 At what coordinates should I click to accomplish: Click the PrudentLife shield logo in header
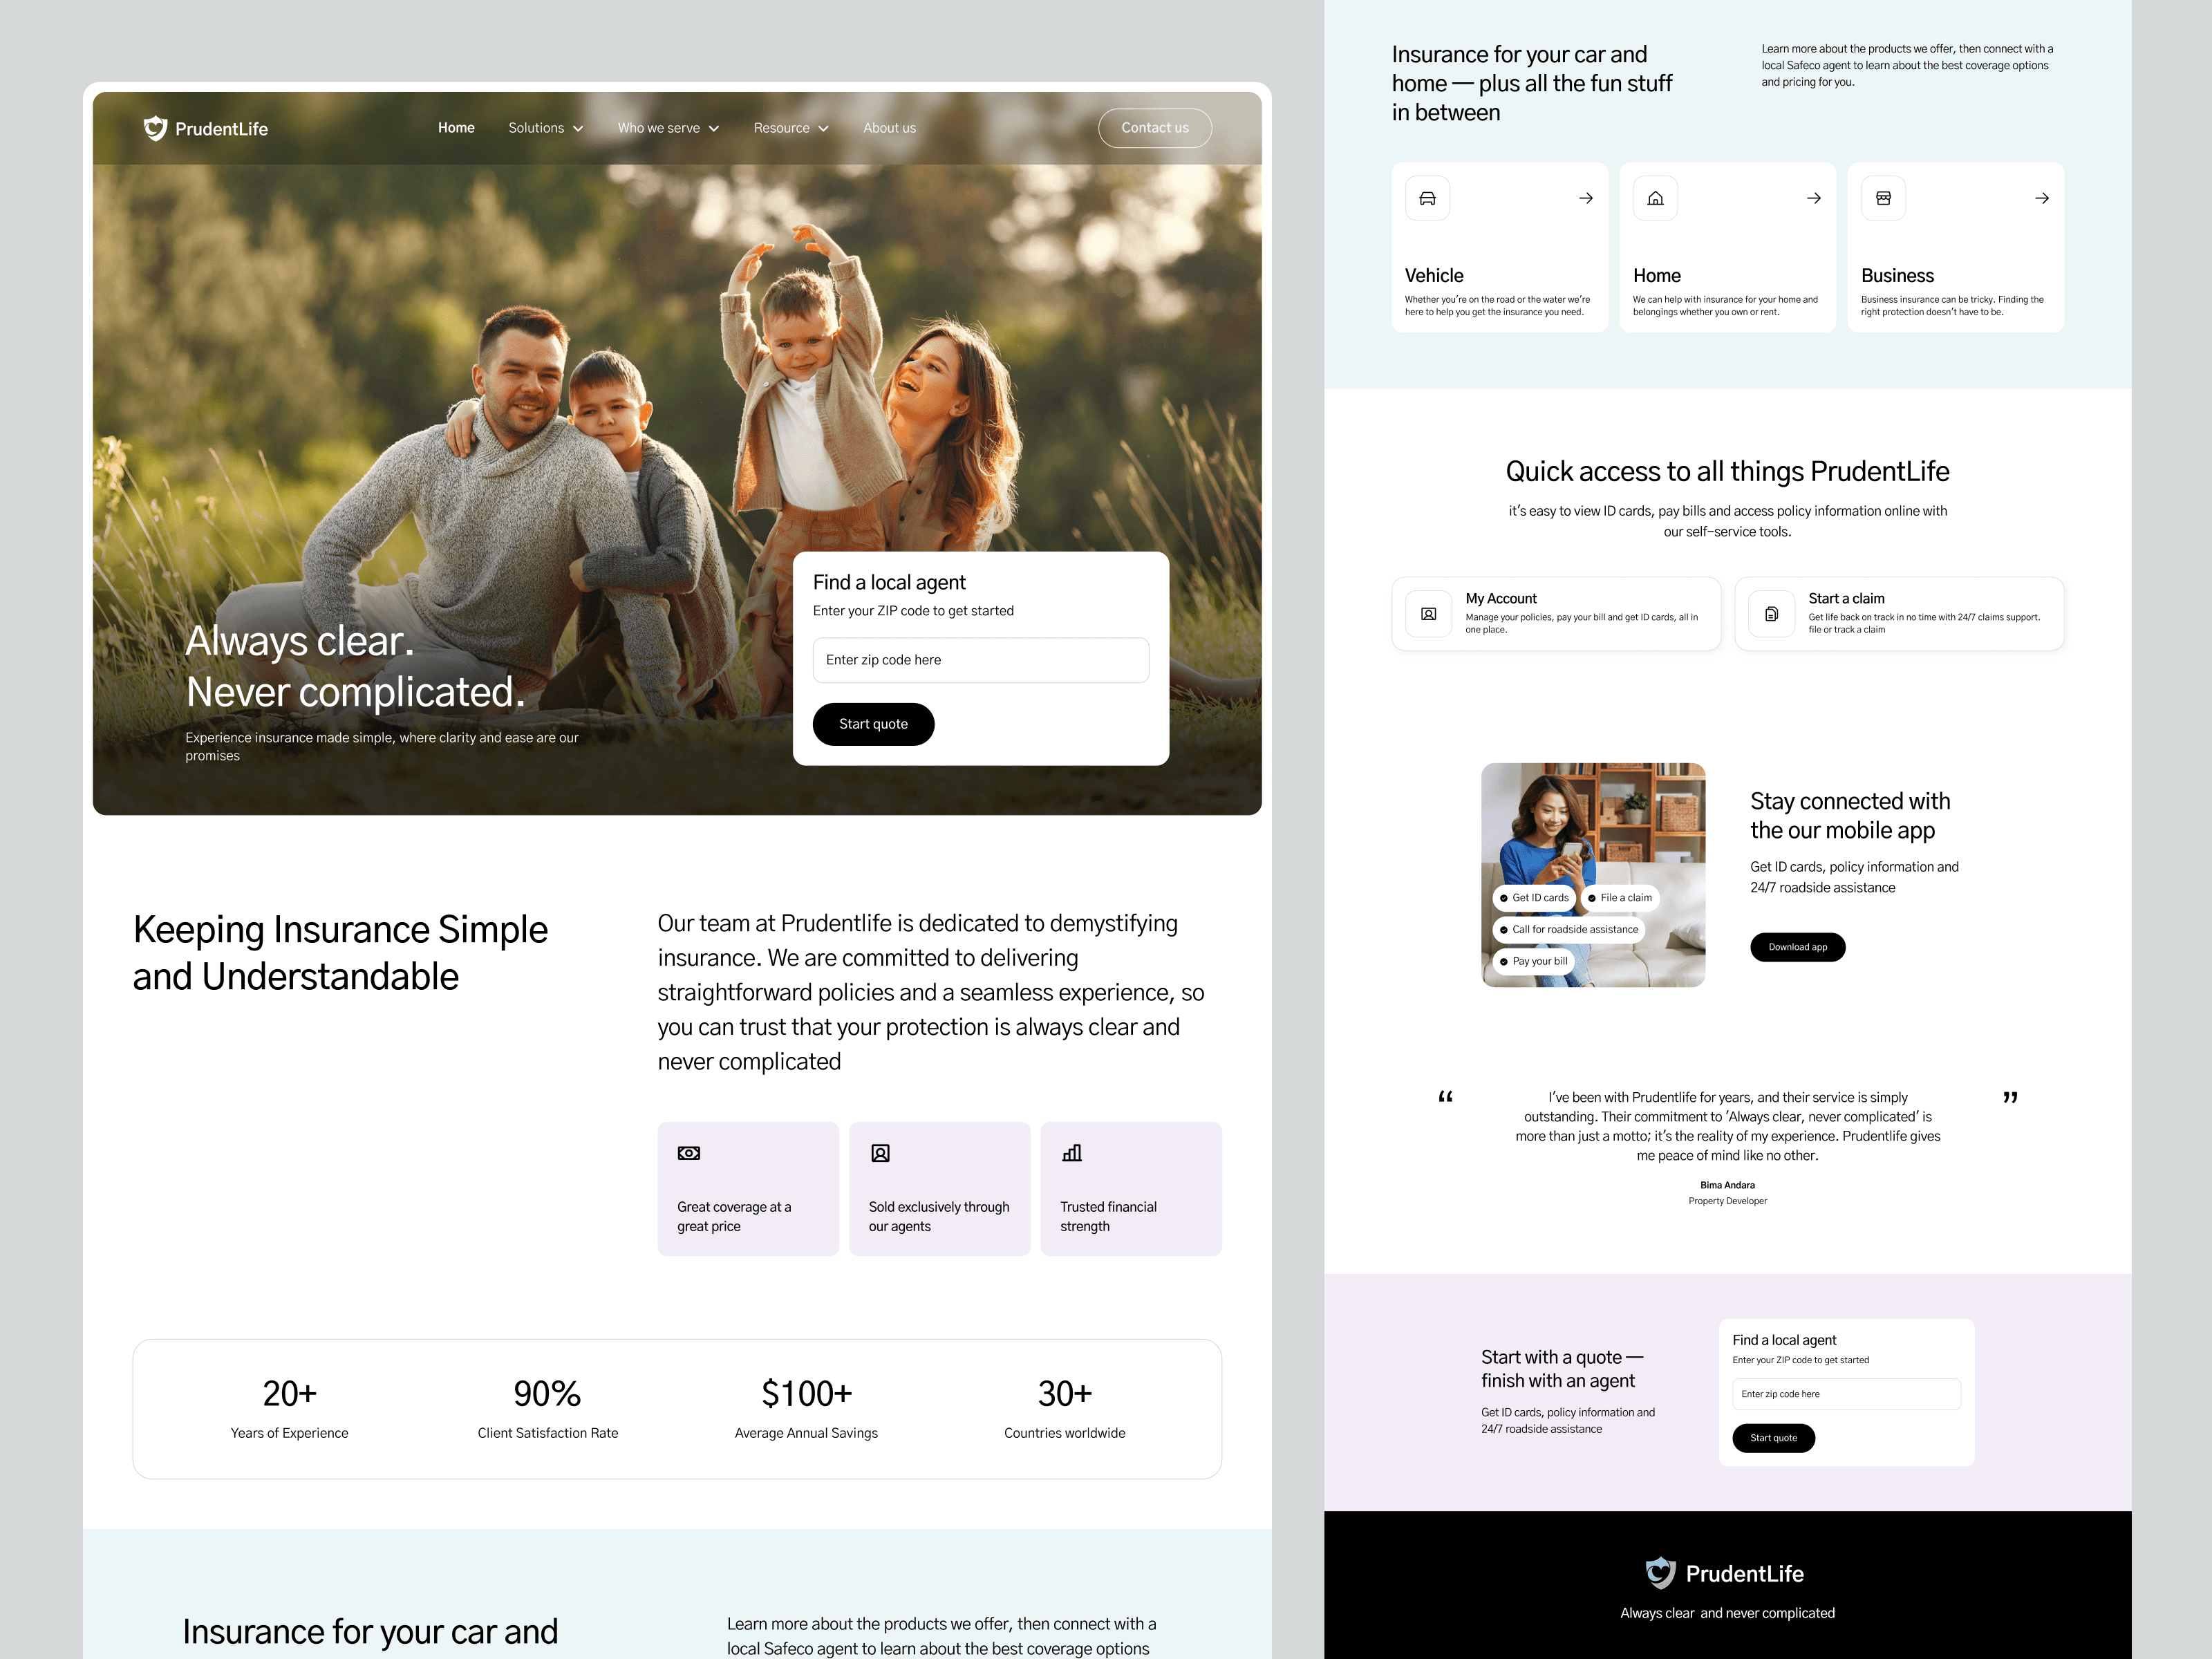(x=155, y=128)
